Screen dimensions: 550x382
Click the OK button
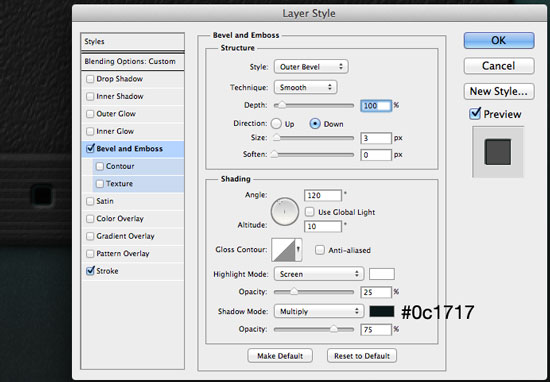[x=499, y=41]
